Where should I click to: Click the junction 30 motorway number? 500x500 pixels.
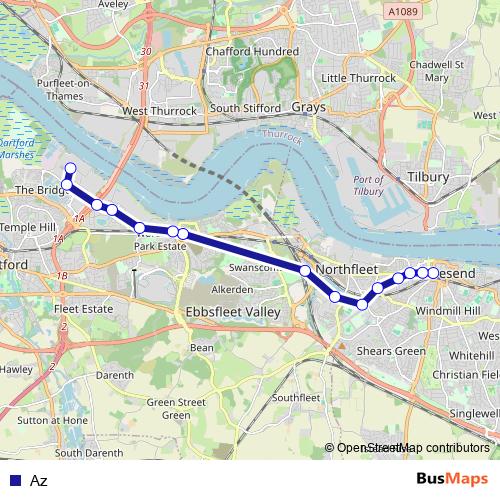(146, 51)
